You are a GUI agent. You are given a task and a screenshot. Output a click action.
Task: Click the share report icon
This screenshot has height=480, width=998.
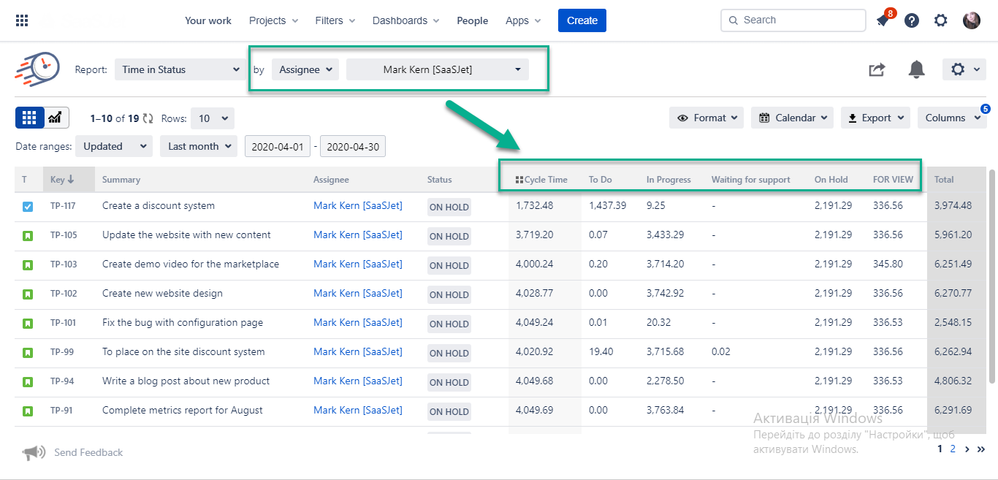pyautogui.click(x=877, y=70)
